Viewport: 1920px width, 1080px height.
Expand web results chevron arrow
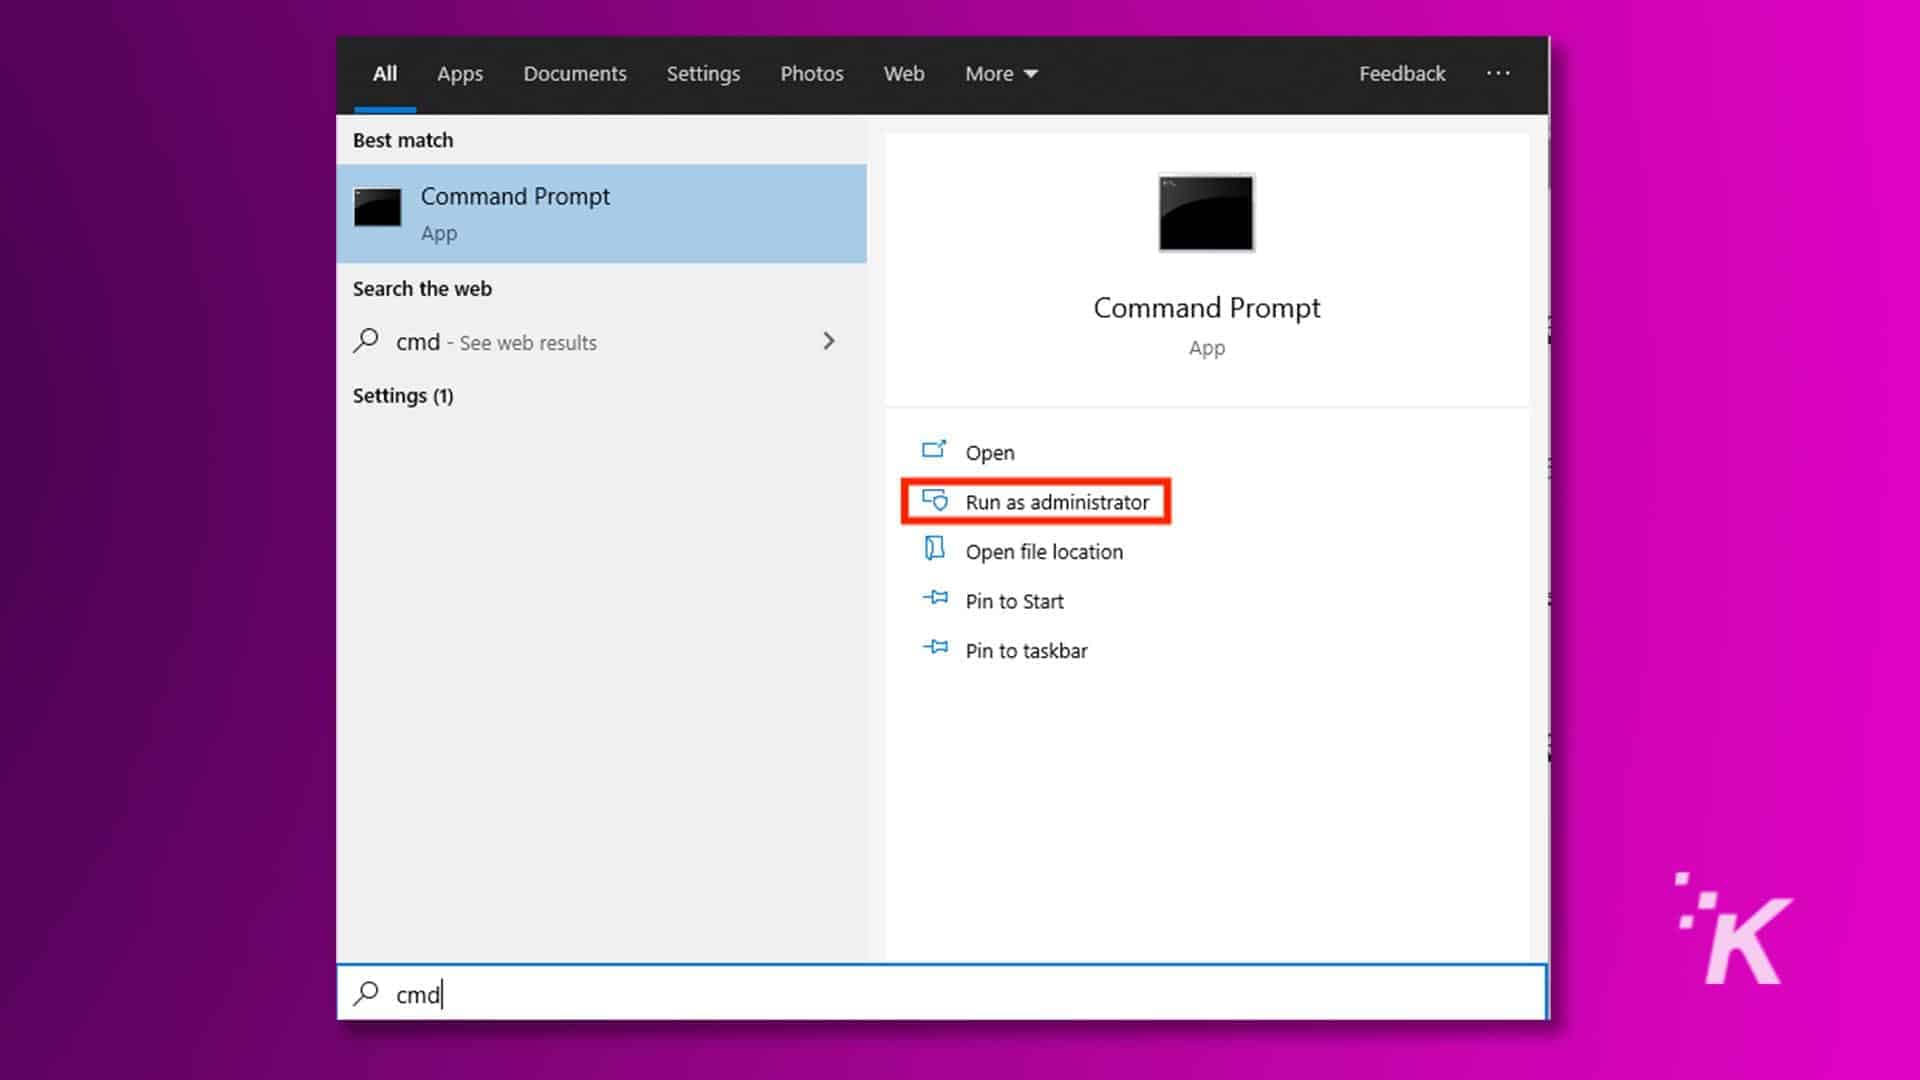coord(828,341)
